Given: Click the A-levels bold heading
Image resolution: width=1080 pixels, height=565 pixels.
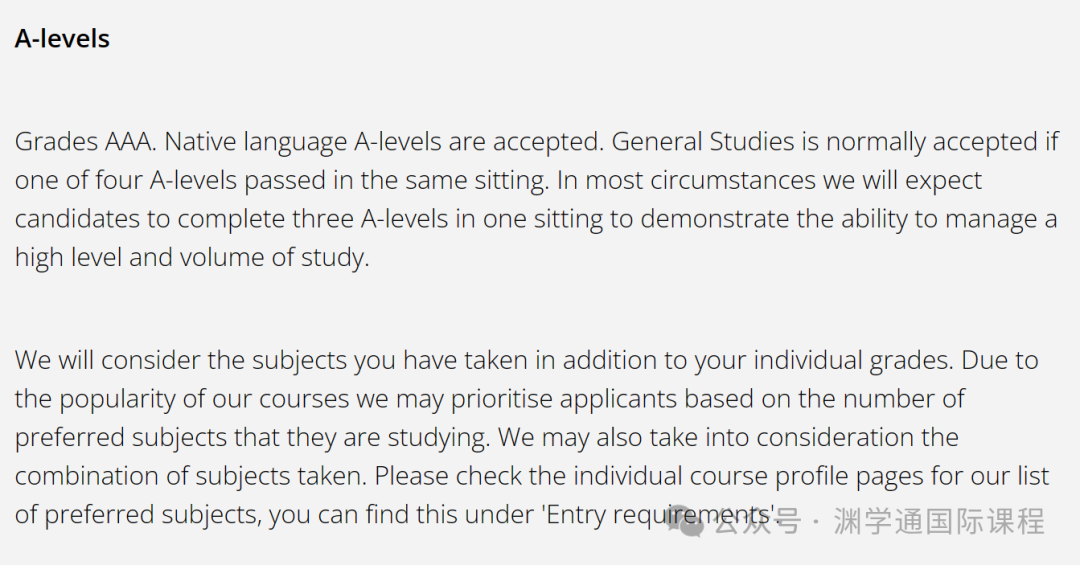Looking at the screenshot, I should tap(62, 39).
